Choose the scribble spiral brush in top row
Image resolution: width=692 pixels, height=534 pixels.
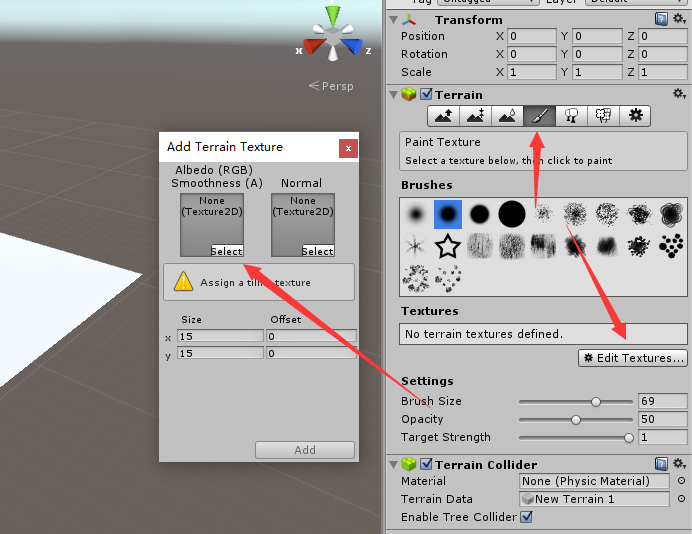[x=671, y=214]
